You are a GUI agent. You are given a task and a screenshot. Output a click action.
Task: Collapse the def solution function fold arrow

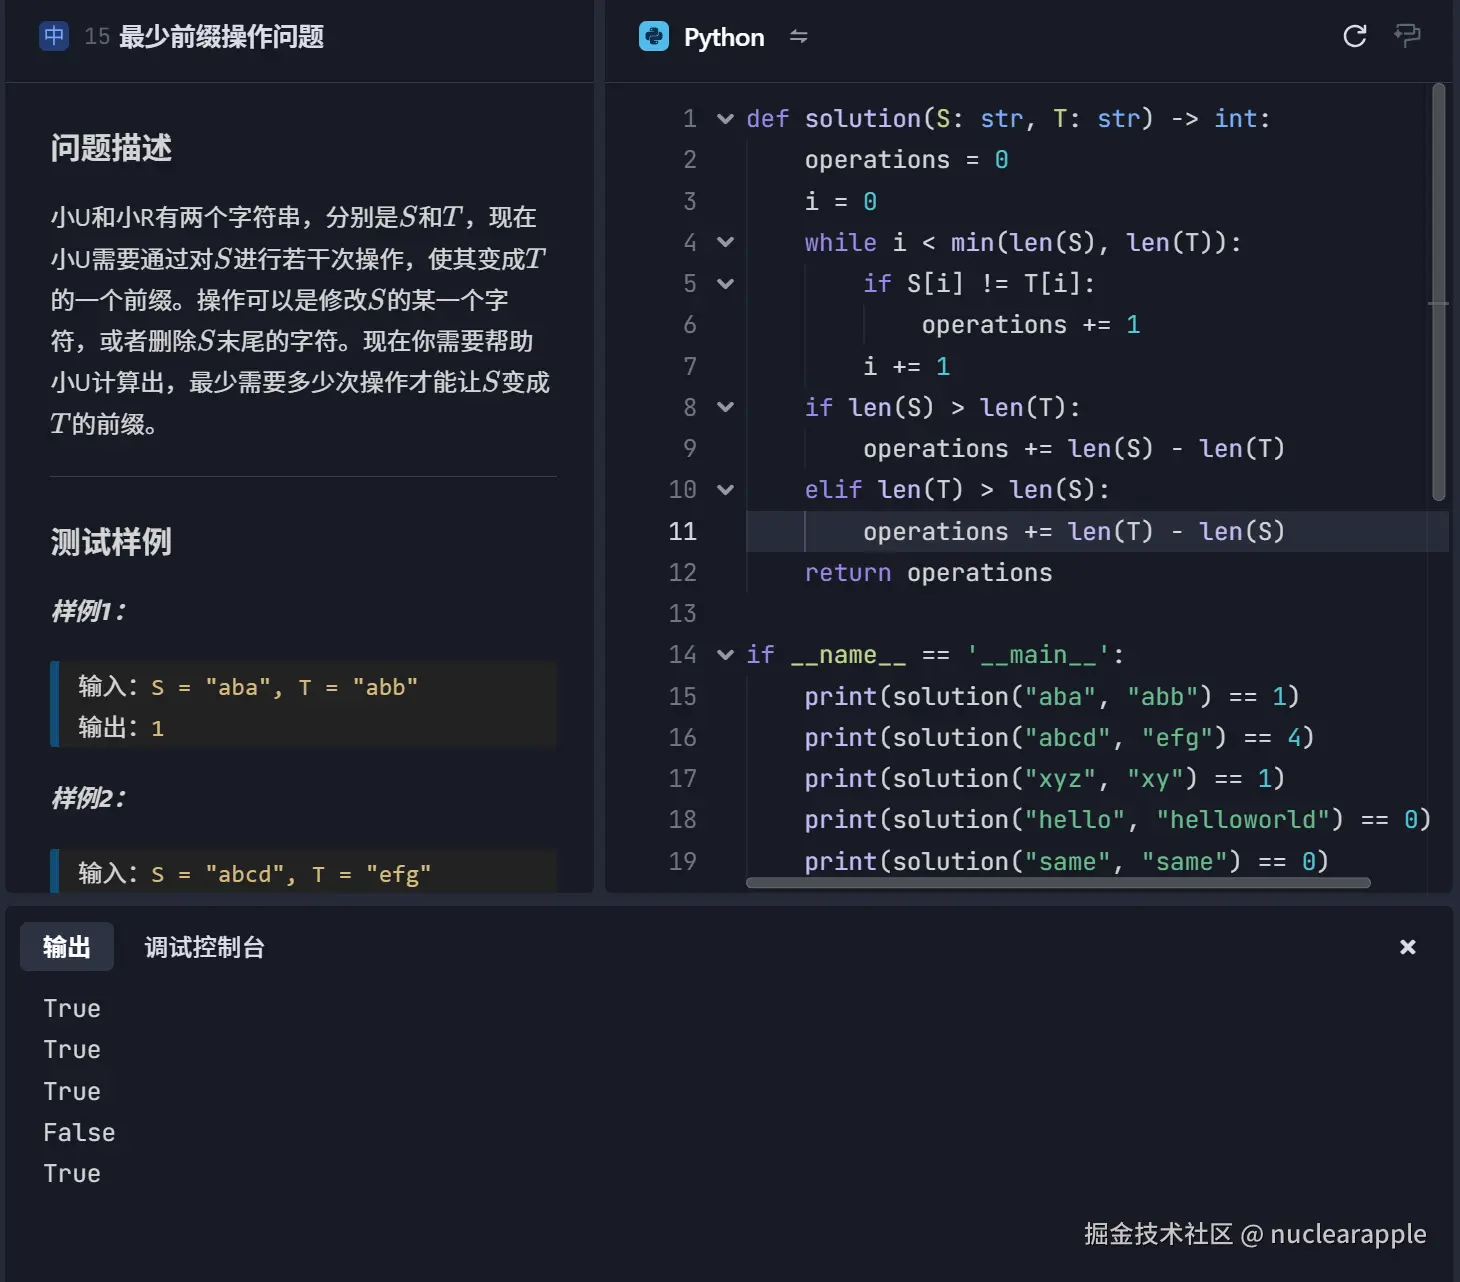tap(725, 119)
